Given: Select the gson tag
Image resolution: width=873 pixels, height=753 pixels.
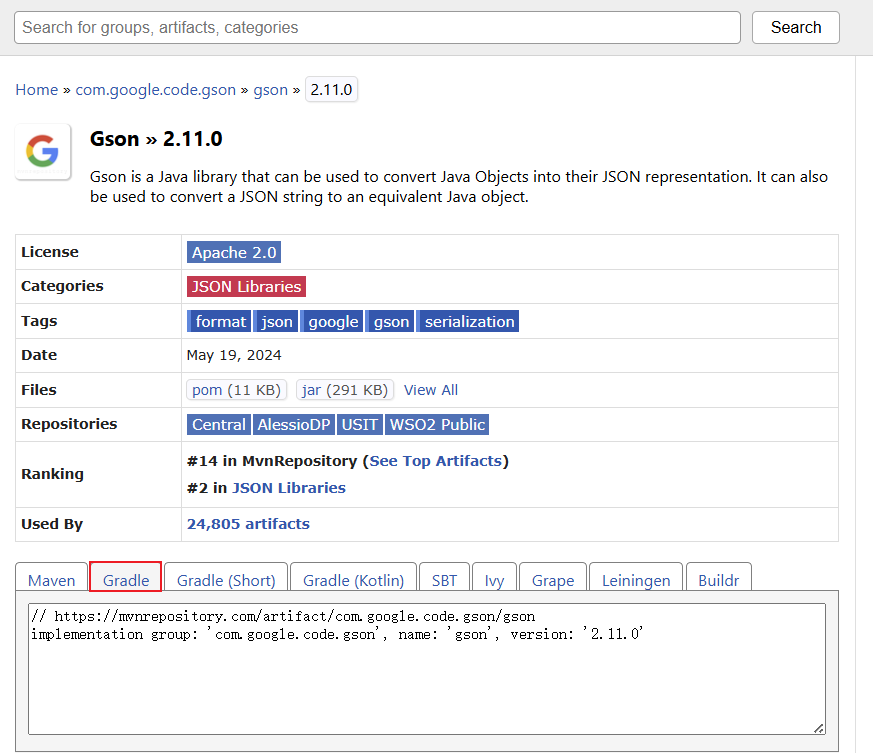Looking at the screenshot, I should tap(390, 321).
